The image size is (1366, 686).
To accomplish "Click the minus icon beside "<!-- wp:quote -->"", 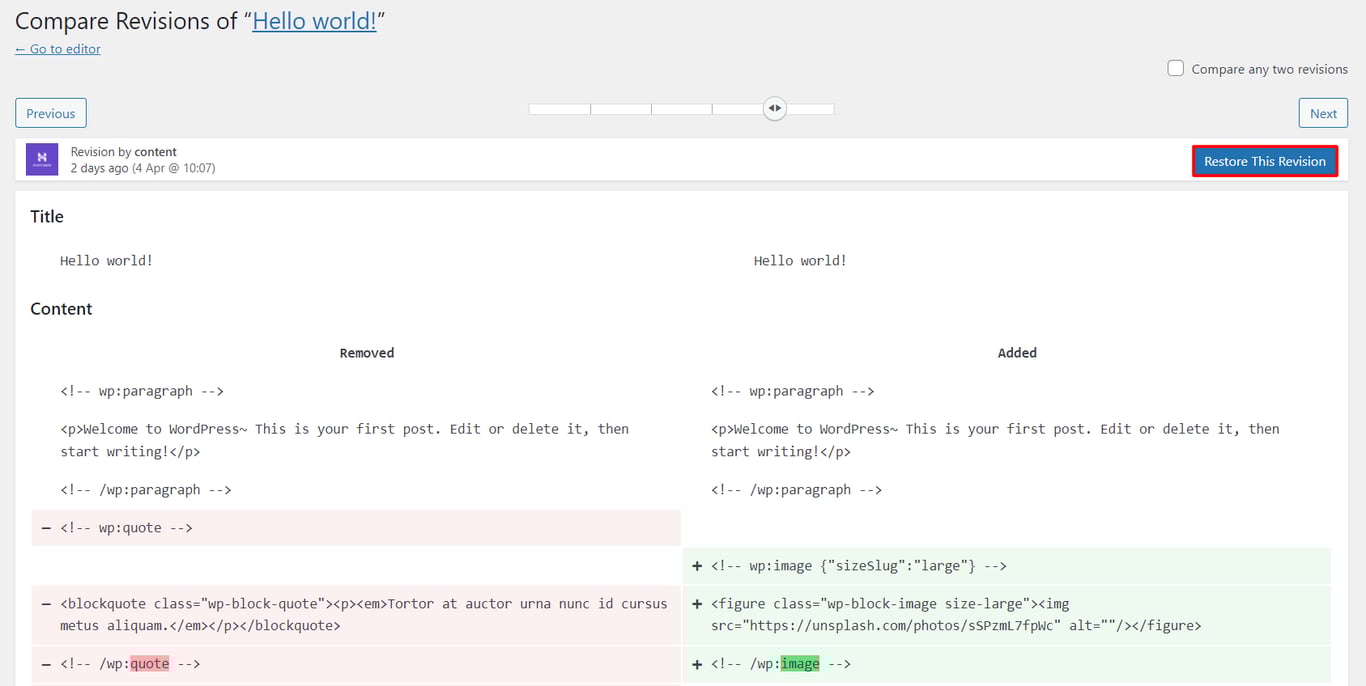I will 45,527.
